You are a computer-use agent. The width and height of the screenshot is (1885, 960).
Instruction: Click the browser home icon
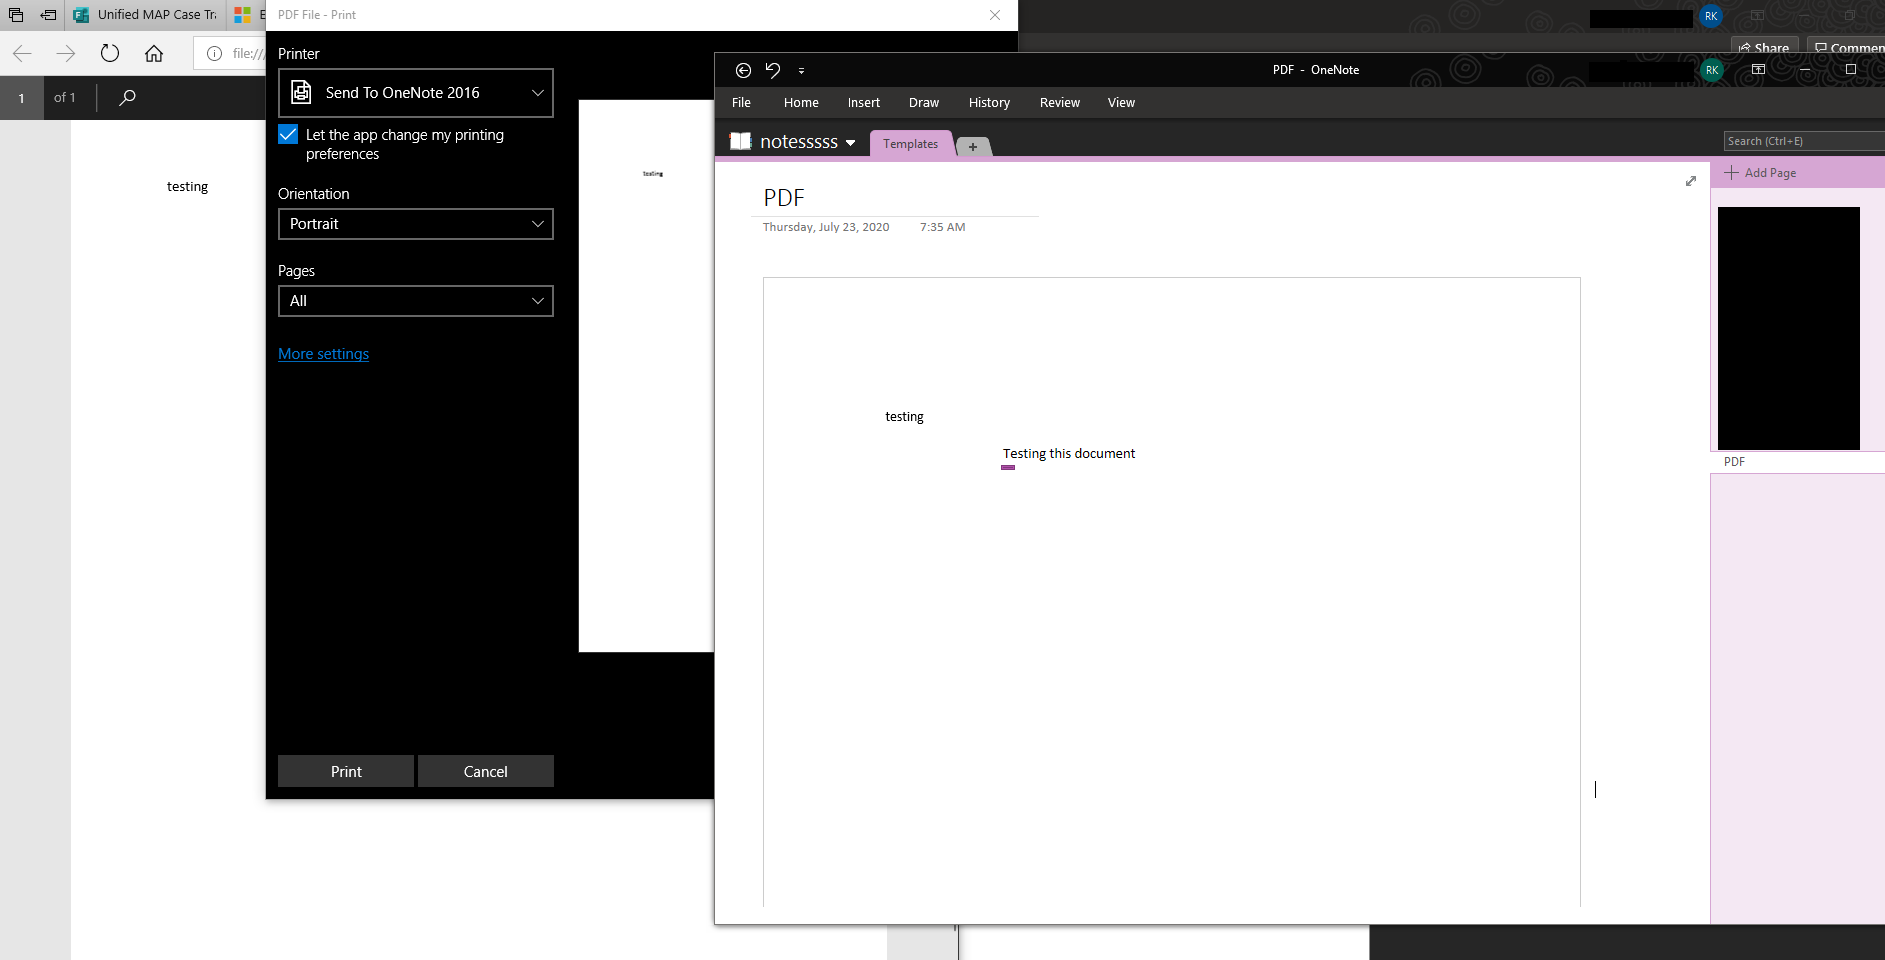click(154, 53)
